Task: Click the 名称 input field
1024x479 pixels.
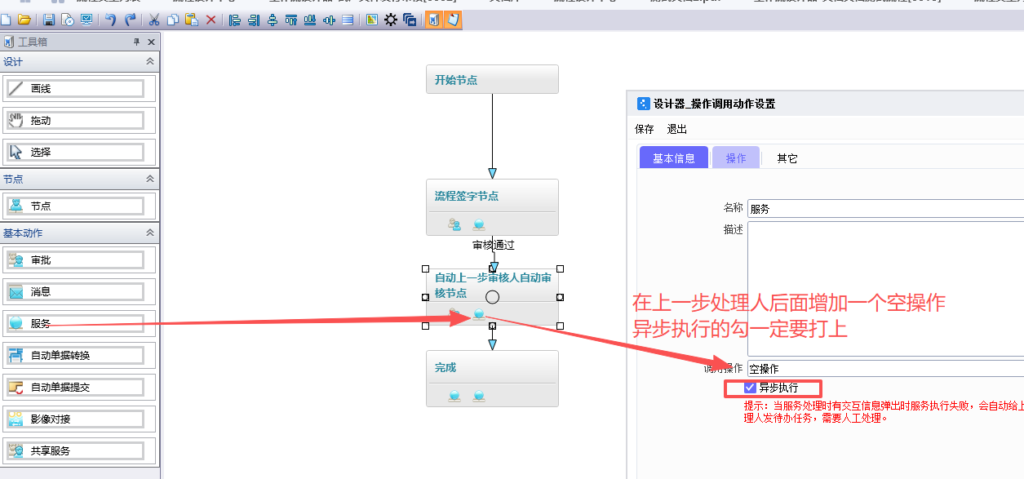Action: [886, 209]
